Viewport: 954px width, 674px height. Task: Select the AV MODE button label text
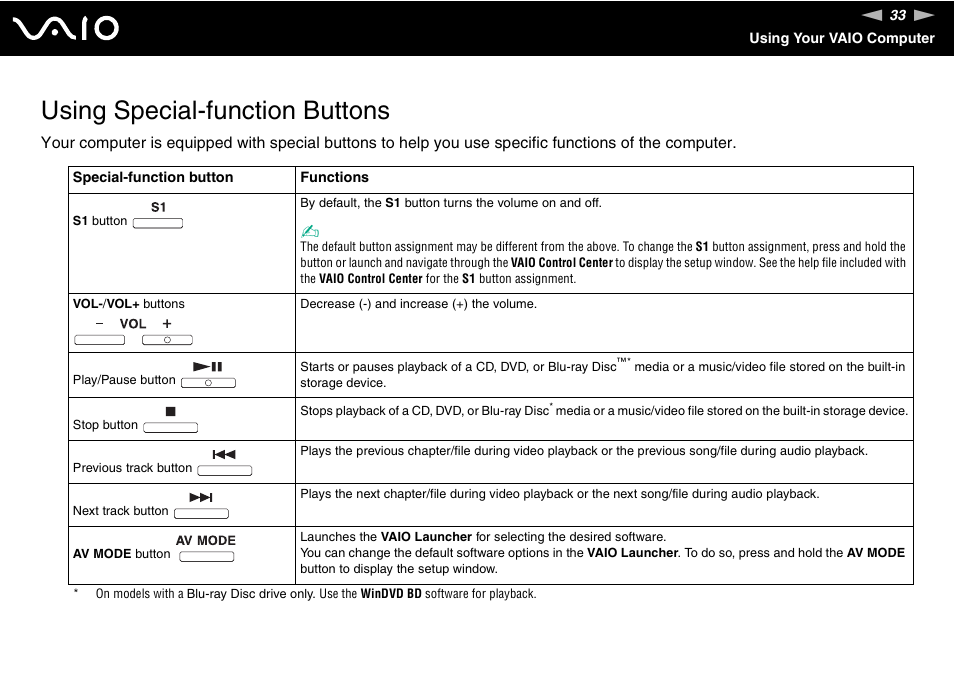pyautogui.click(x=122, y=554)
